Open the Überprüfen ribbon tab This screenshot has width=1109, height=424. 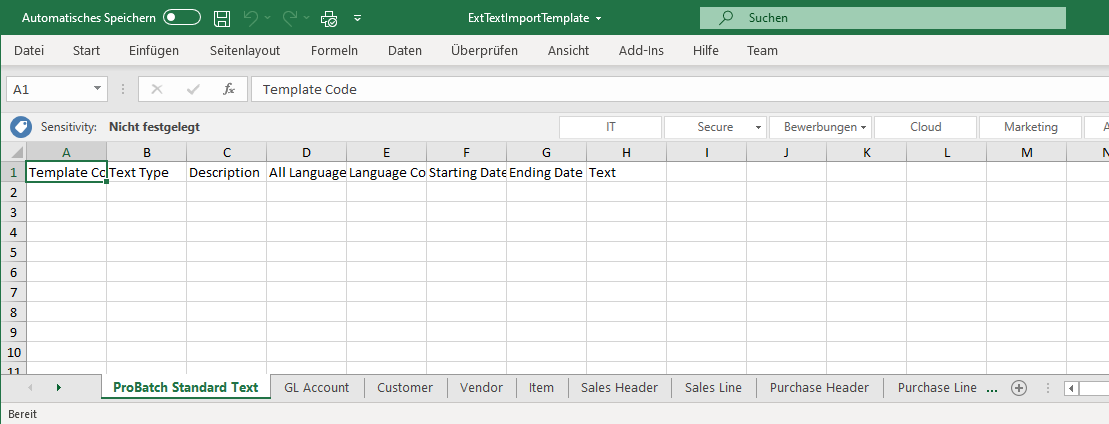(x=484, y=50)
